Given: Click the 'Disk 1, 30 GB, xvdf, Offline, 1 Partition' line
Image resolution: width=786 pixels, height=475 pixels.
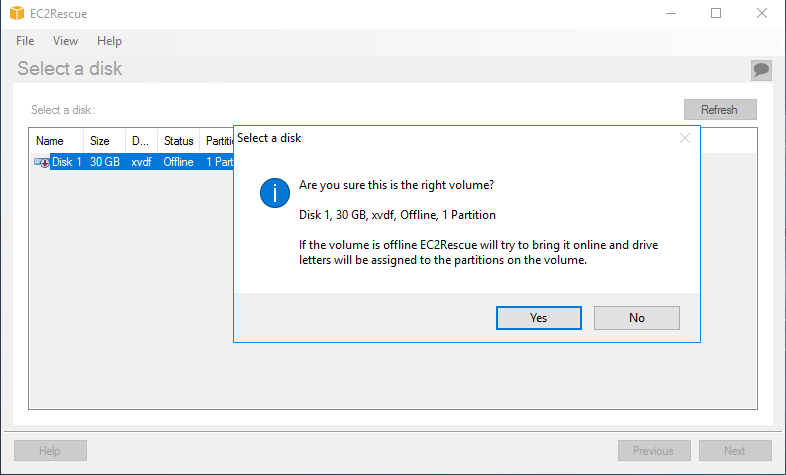Looking at the screenshot, I should tap(398, 215).
